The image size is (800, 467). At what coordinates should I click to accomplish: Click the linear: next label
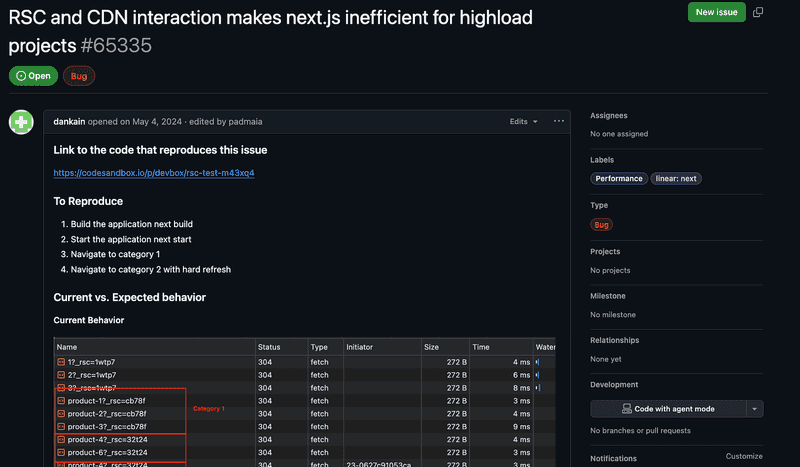pos(676,179)
